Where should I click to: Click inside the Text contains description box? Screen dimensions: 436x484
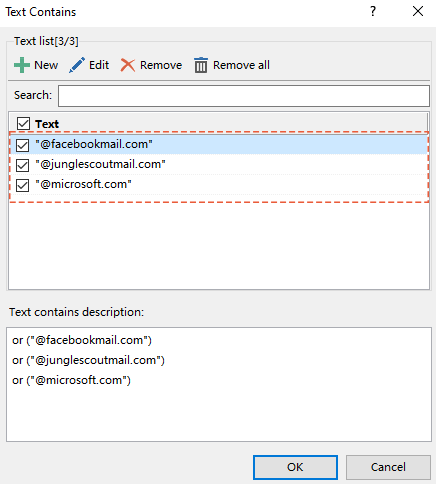click(x=219, y=384)
